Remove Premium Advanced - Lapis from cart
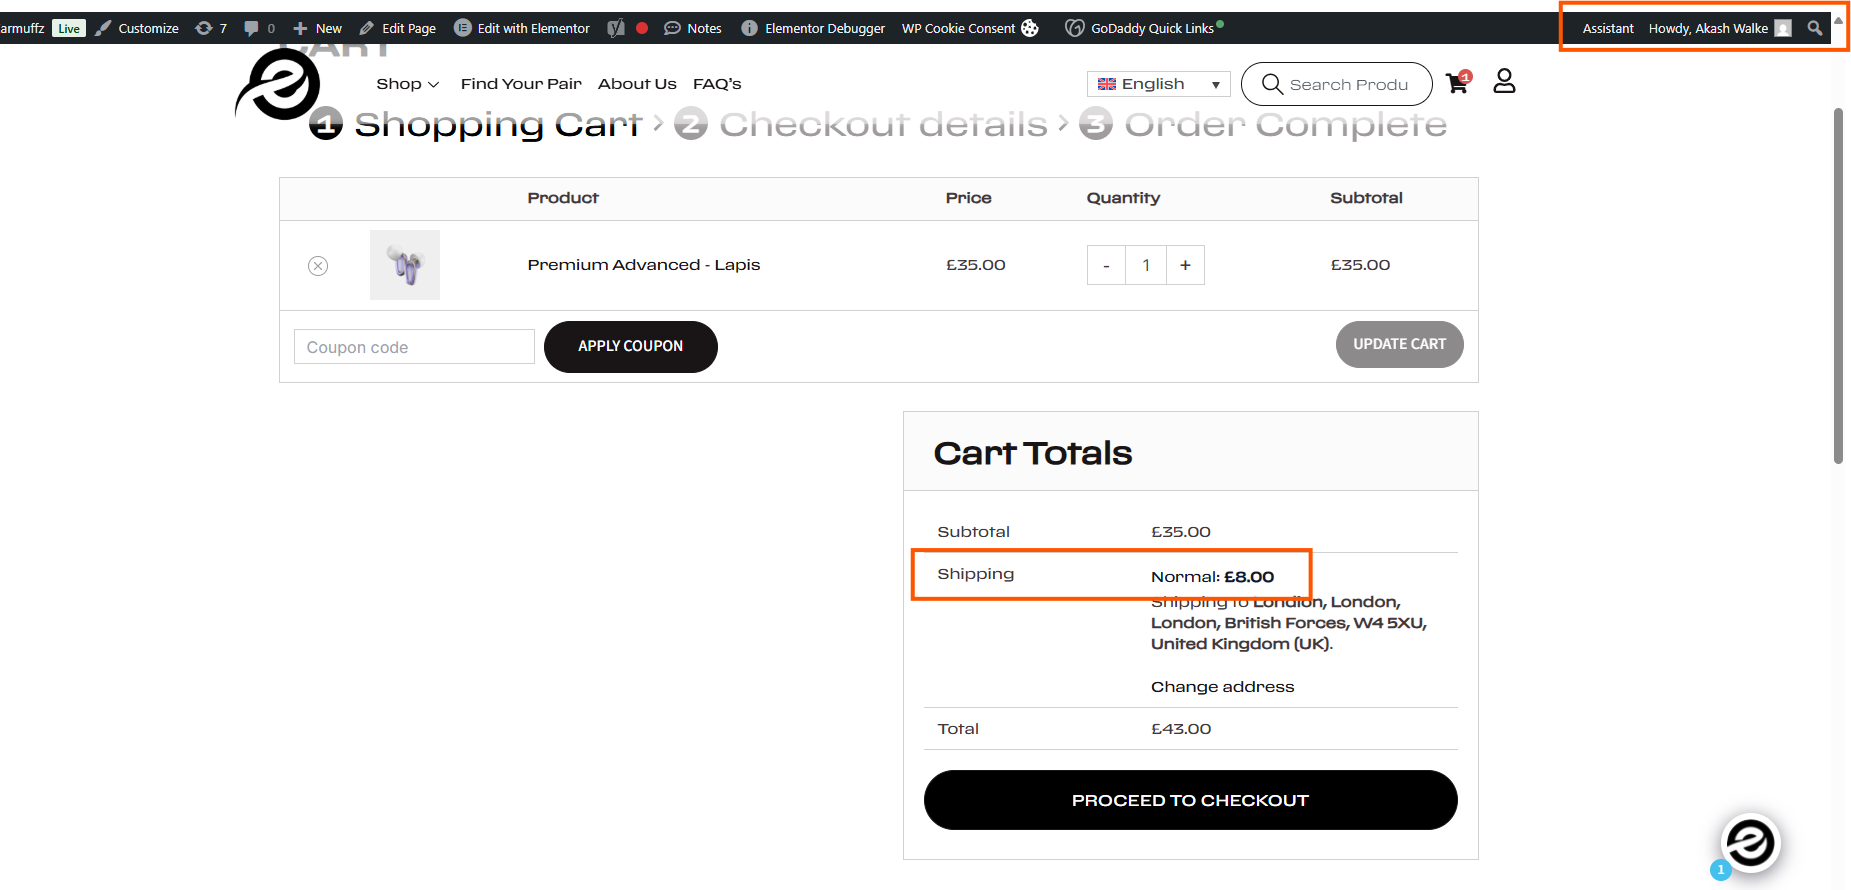This screenshot has width=1851, height=890. point(318,265)
